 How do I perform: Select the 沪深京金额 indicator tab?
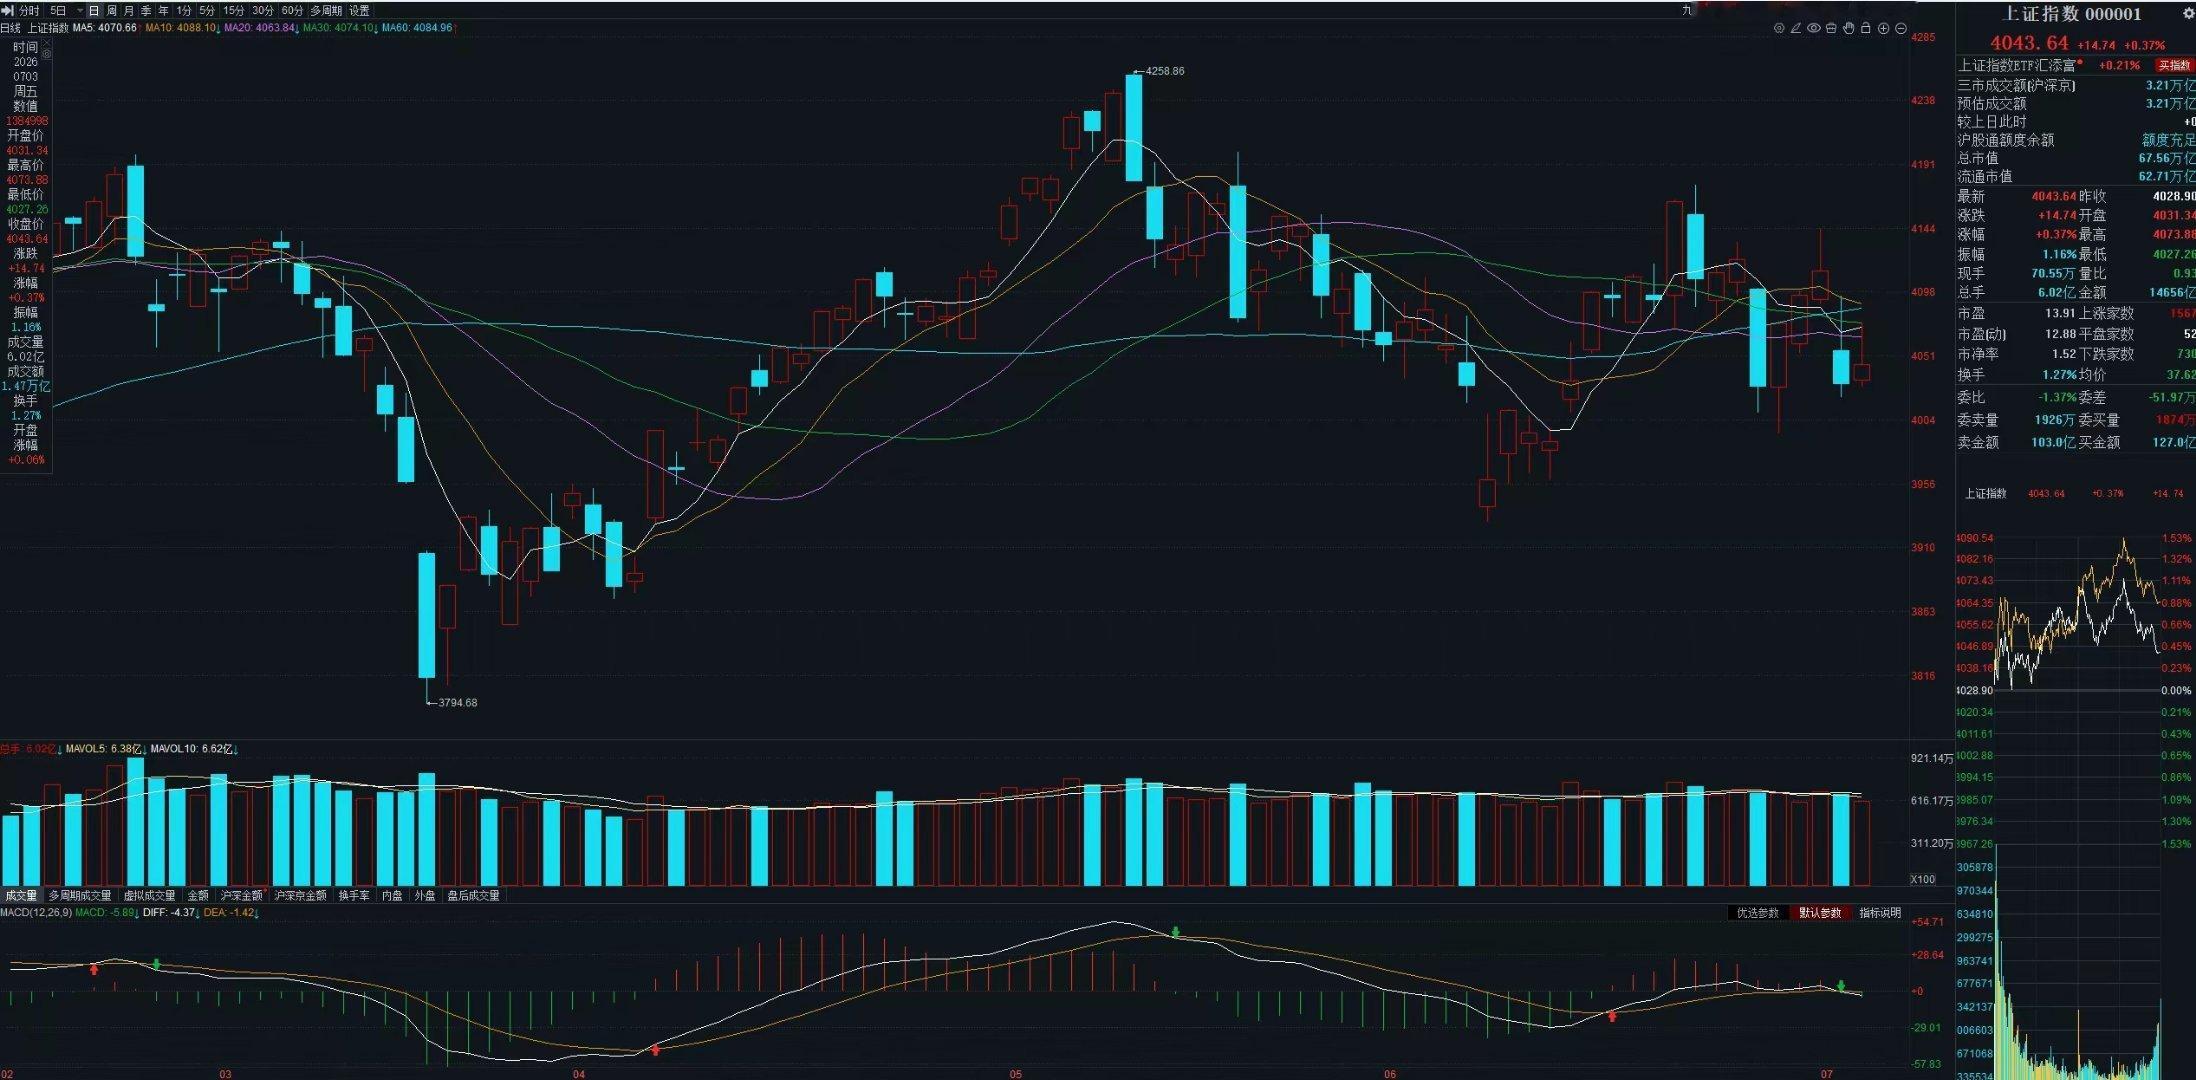click(301, 895)
